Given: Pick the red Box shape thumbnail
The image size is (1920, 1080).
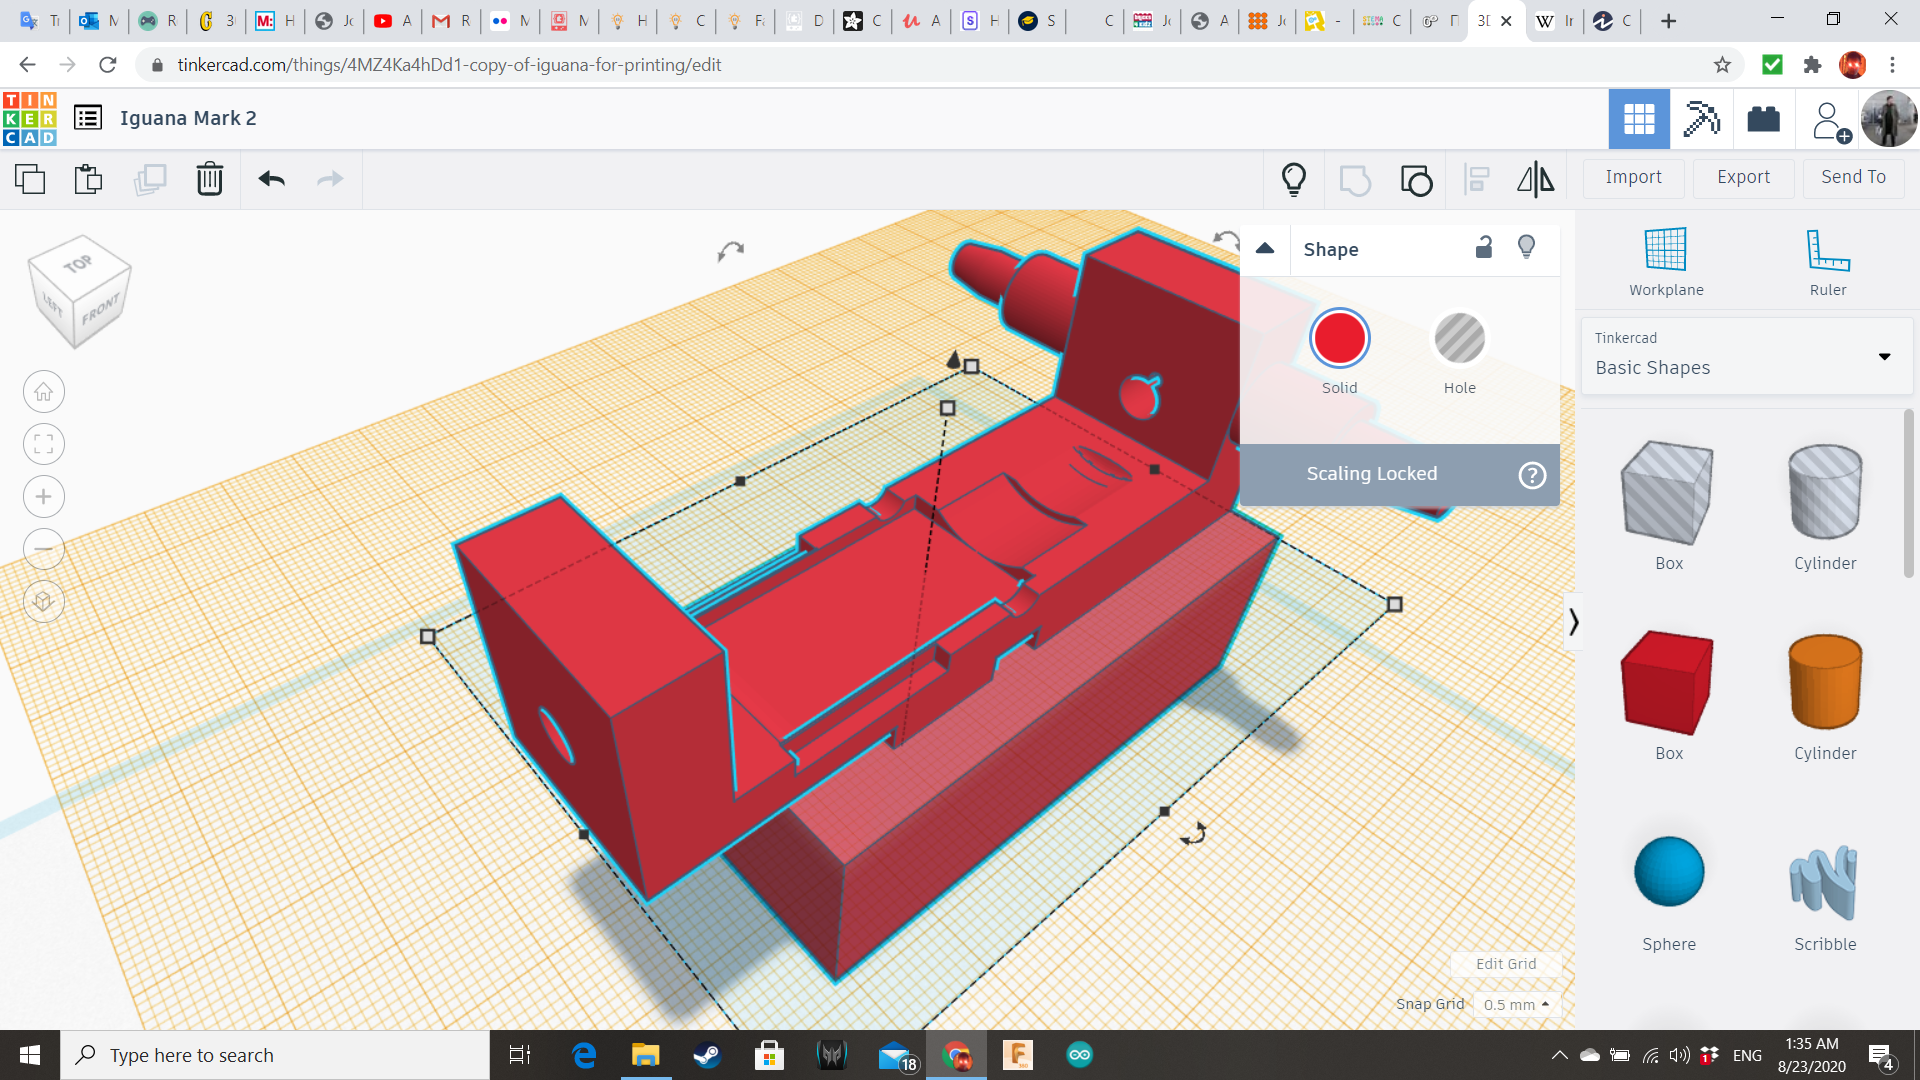Looking at the screenshot, I should pos(1668,683).
